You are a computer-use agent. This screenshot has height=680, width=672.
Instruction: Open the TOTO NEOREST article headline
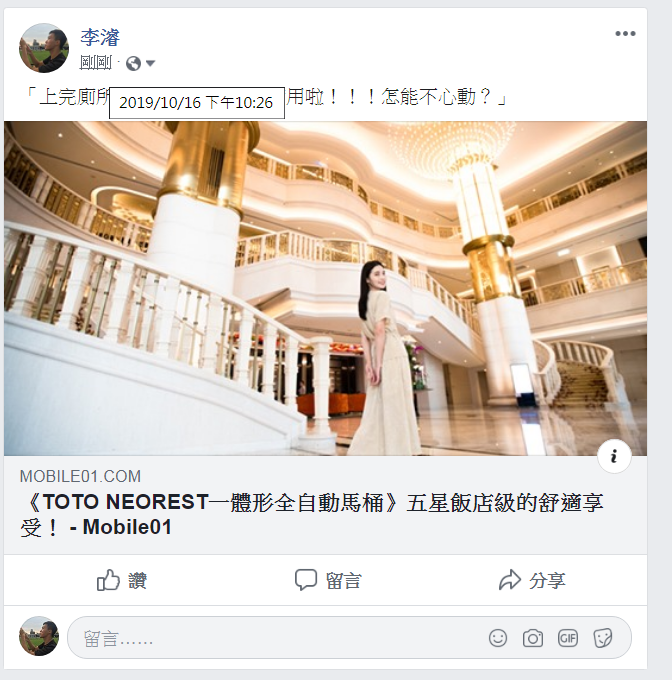pos(311,515)
